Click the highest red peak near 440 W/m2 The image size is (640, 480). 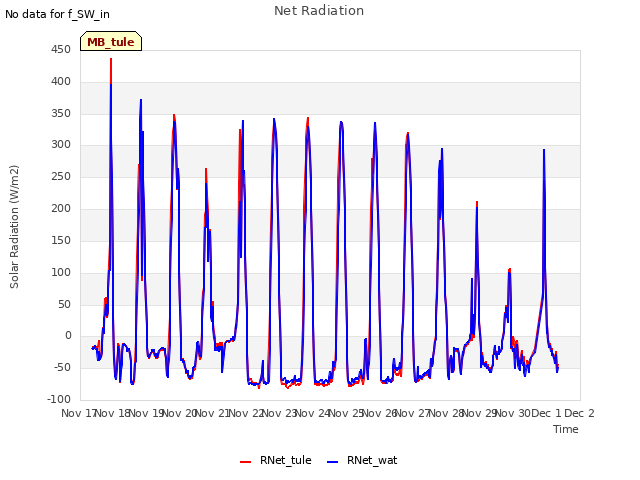(x=111, y=59)
